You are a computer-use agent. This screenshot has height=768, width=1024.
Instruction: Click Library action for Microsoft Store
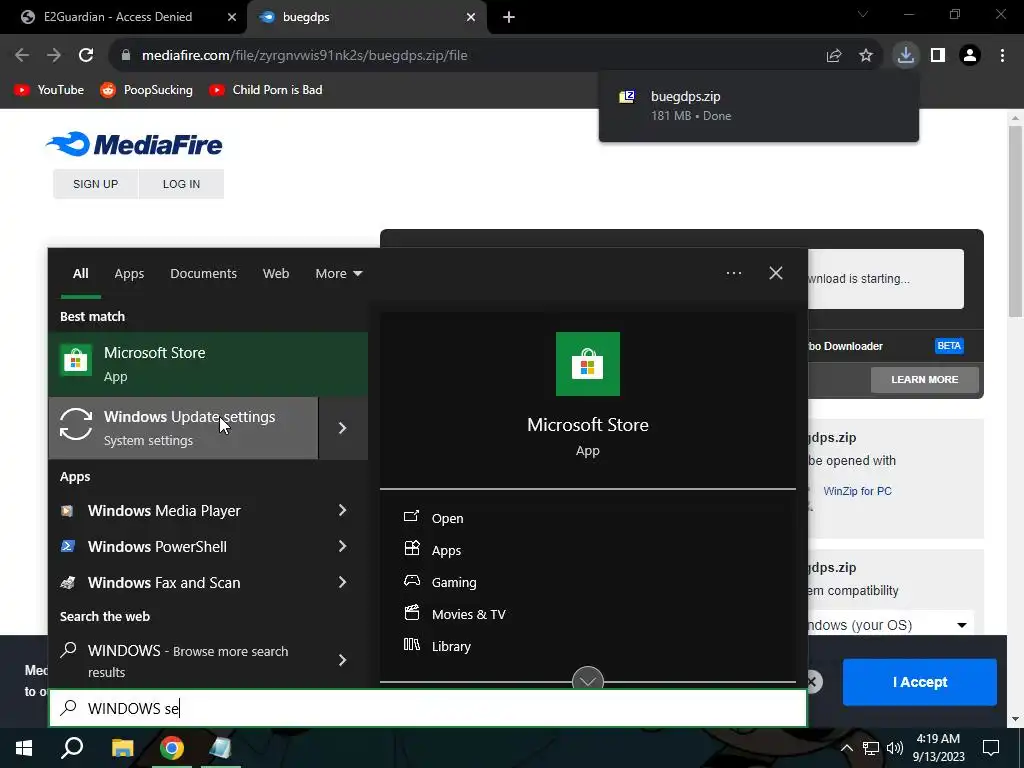[x=451, y=646]
